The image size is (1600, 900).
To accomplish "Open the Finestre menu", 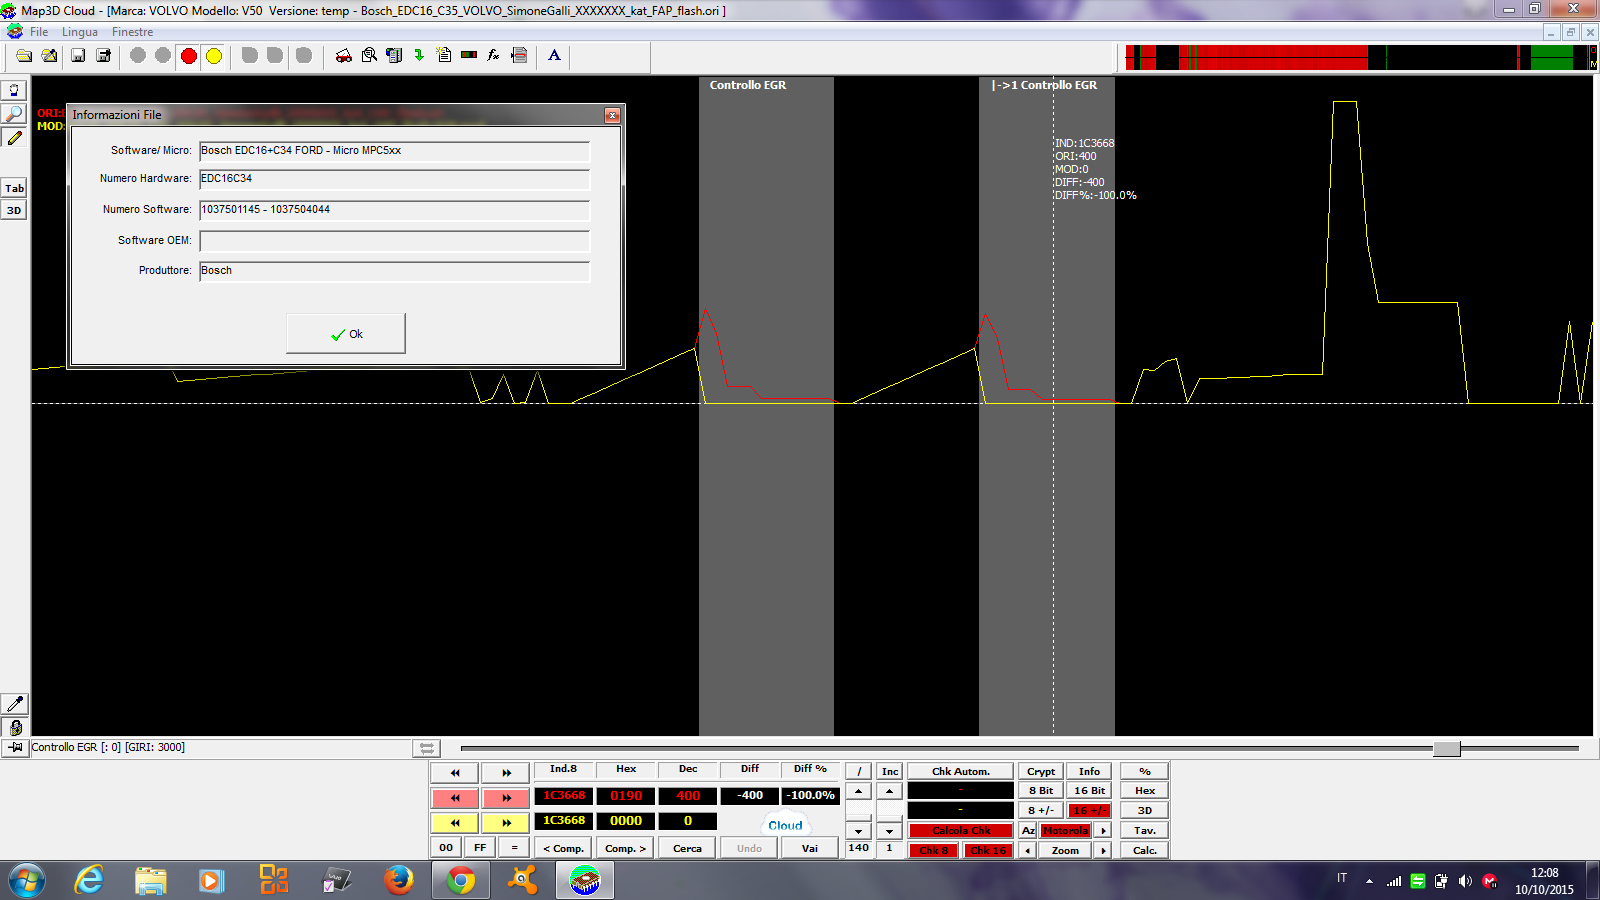I will [132, 32].
